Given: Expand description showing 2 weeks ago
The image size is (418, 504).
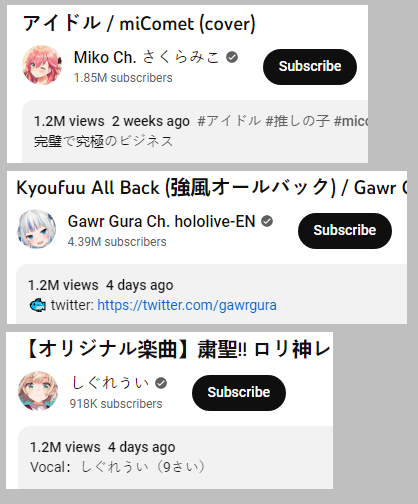Looking at the screenshot, I should (x=195, y=131).
